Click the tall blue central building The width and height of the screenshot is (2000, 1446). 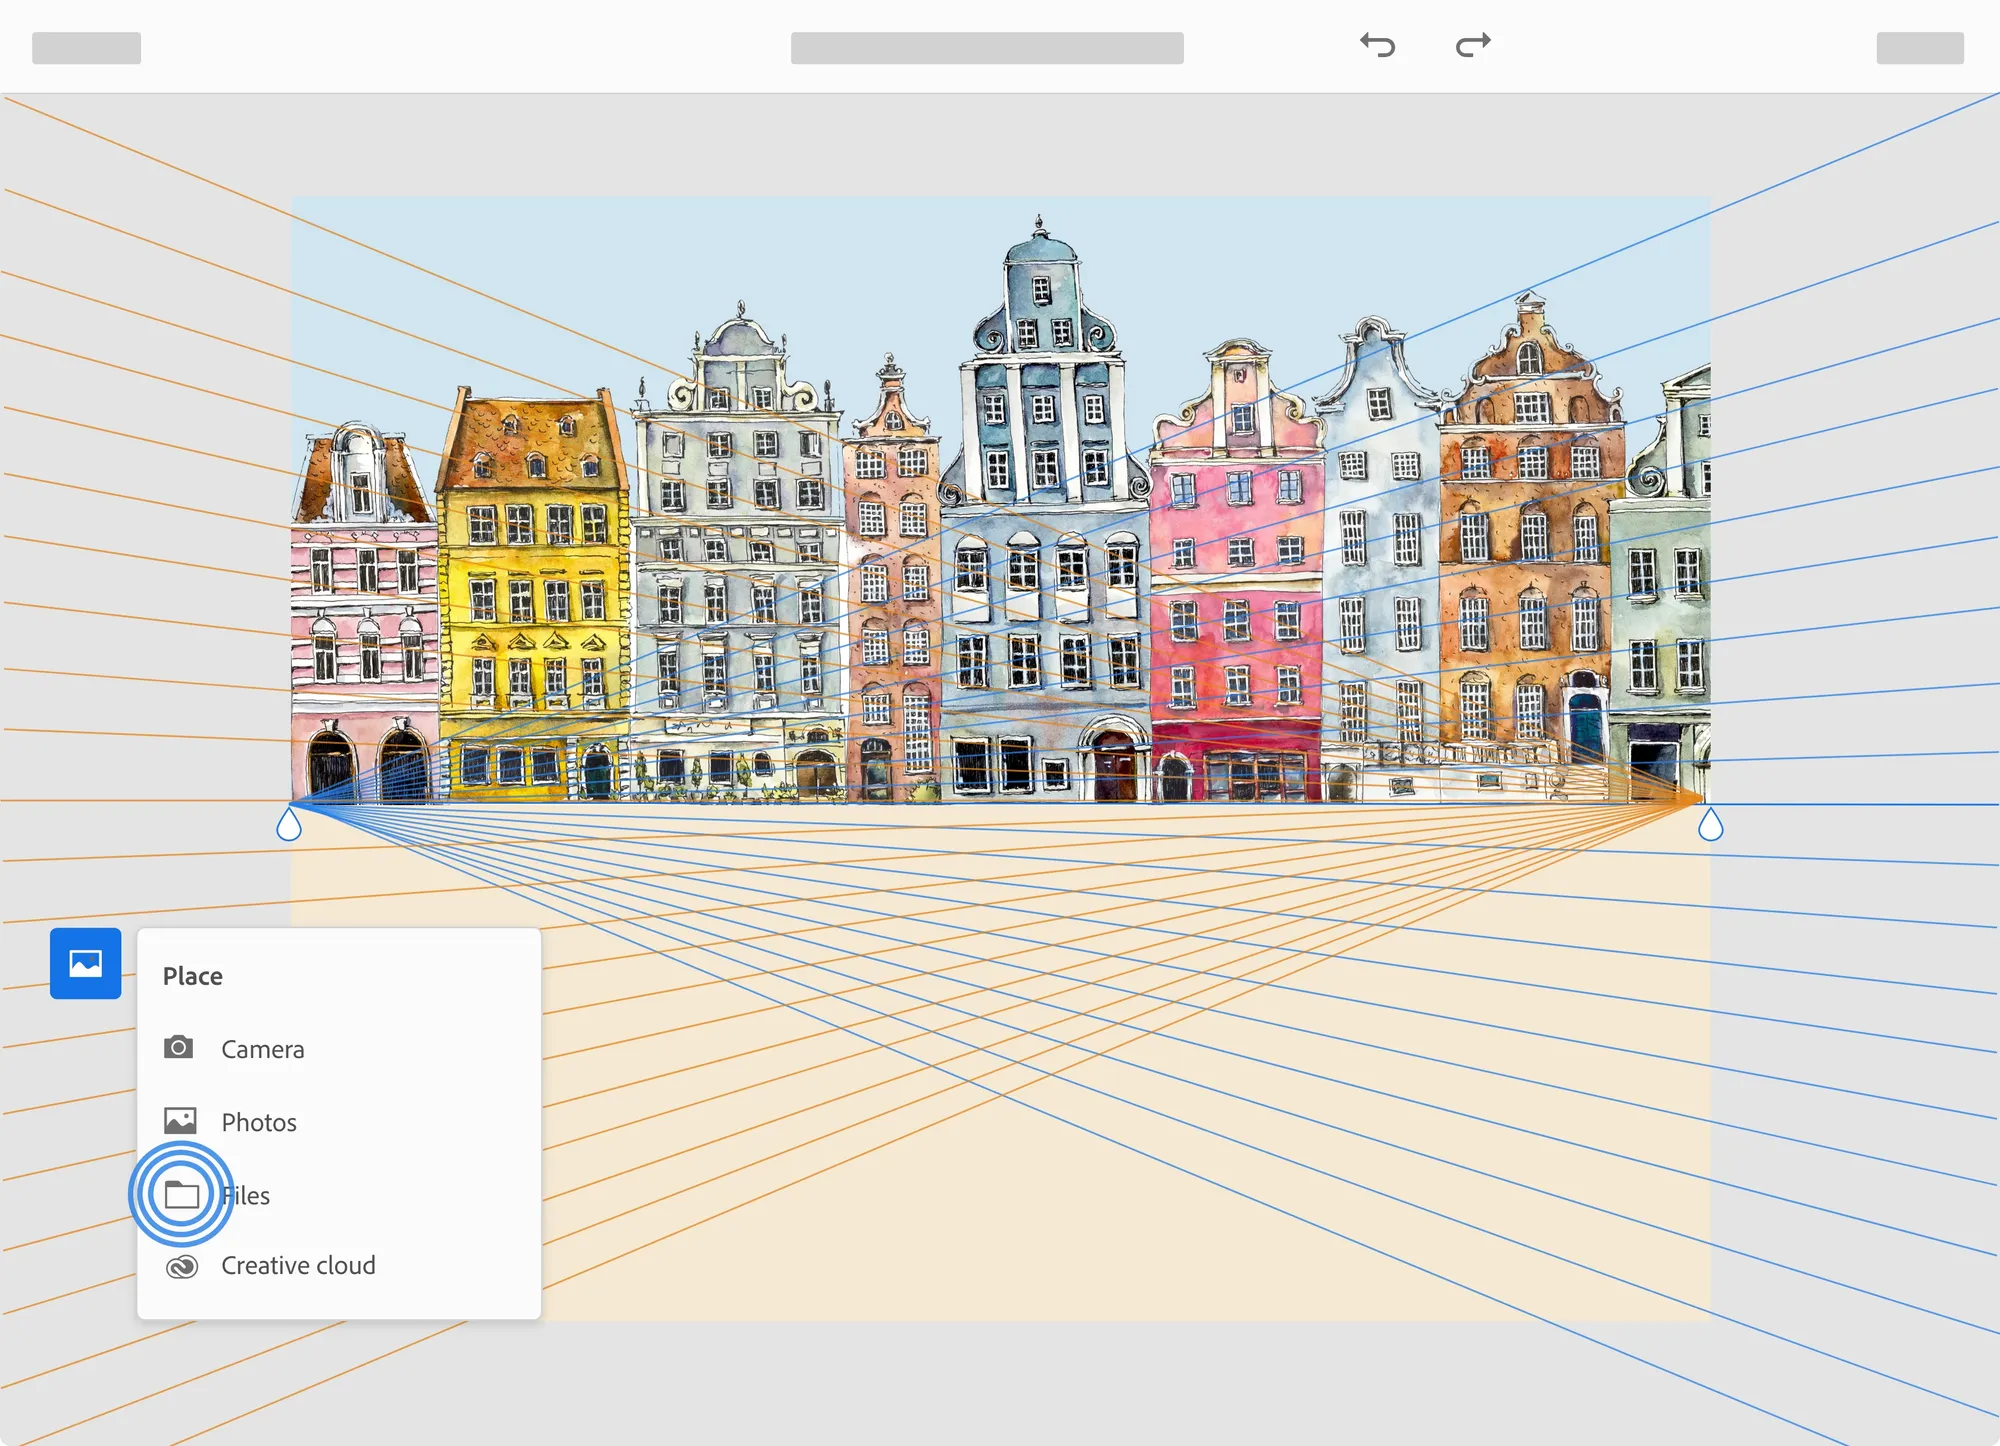[x=1043, y=520]
